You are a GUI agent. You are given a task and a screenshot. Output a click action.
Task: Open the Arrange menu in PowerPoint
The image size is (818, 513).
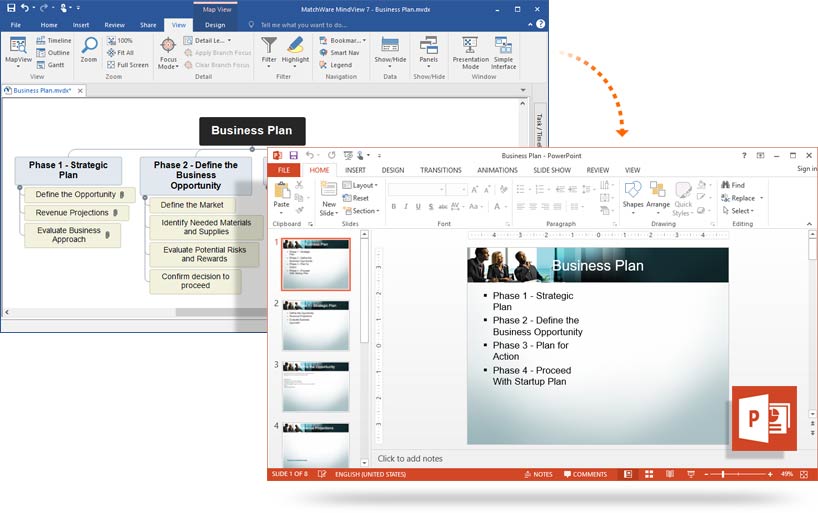(x=658, y=197)
